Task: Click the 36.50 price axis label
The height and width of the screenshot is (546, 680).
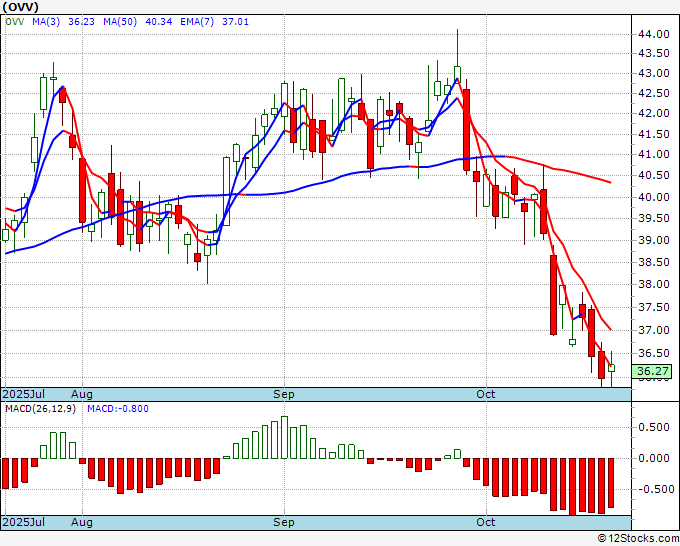Action: (x=654, y=353)
